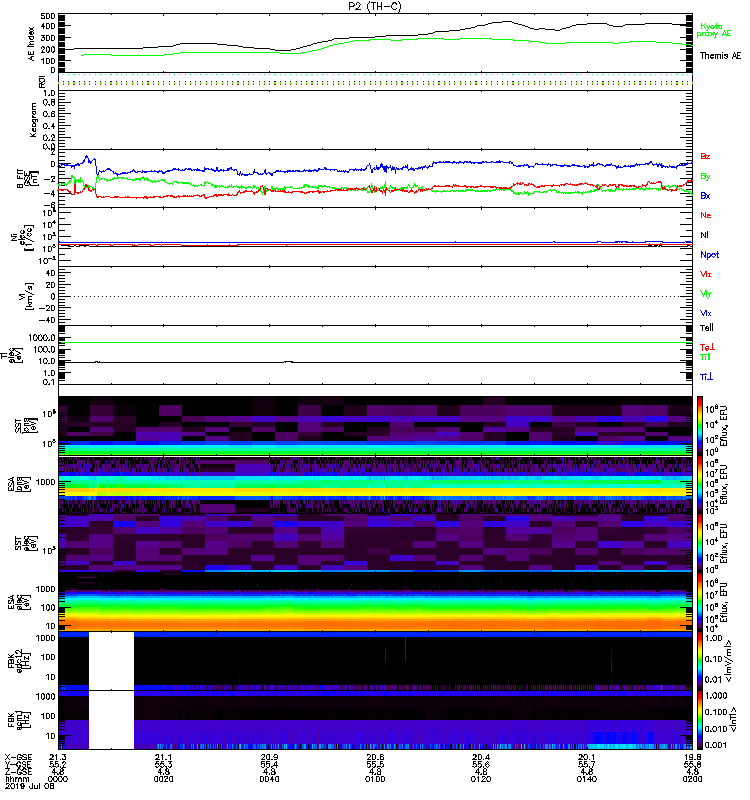This screenshot has height=800, width=750.
Task: Select the blue Npot legend label
Action: point(709,255)
